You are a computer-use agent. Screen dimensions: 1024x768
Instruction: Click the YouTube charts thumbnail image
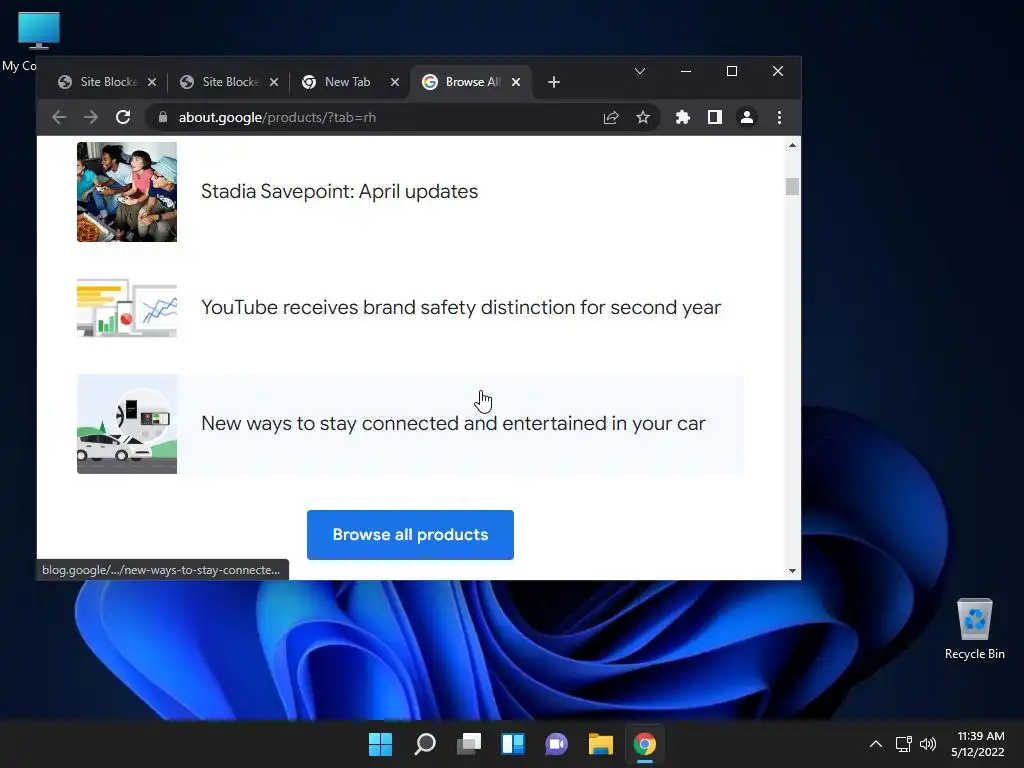coord(127,308)
